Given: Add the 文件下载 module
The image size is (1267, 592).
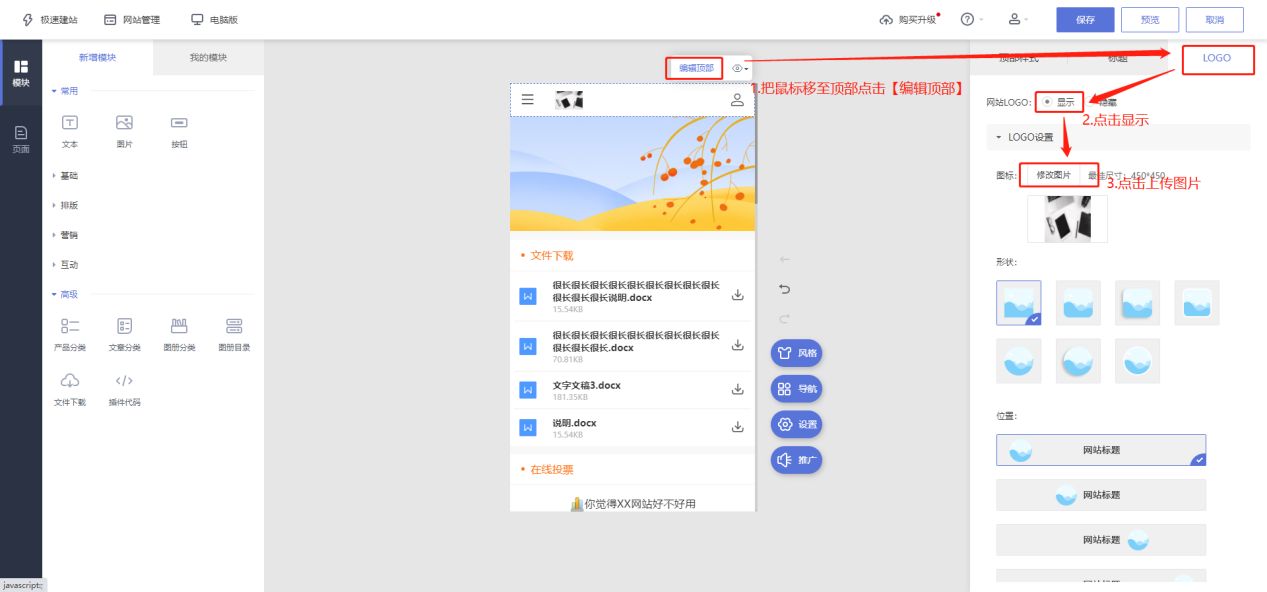Looking at the screenshot, I should [x=70, y=389].
